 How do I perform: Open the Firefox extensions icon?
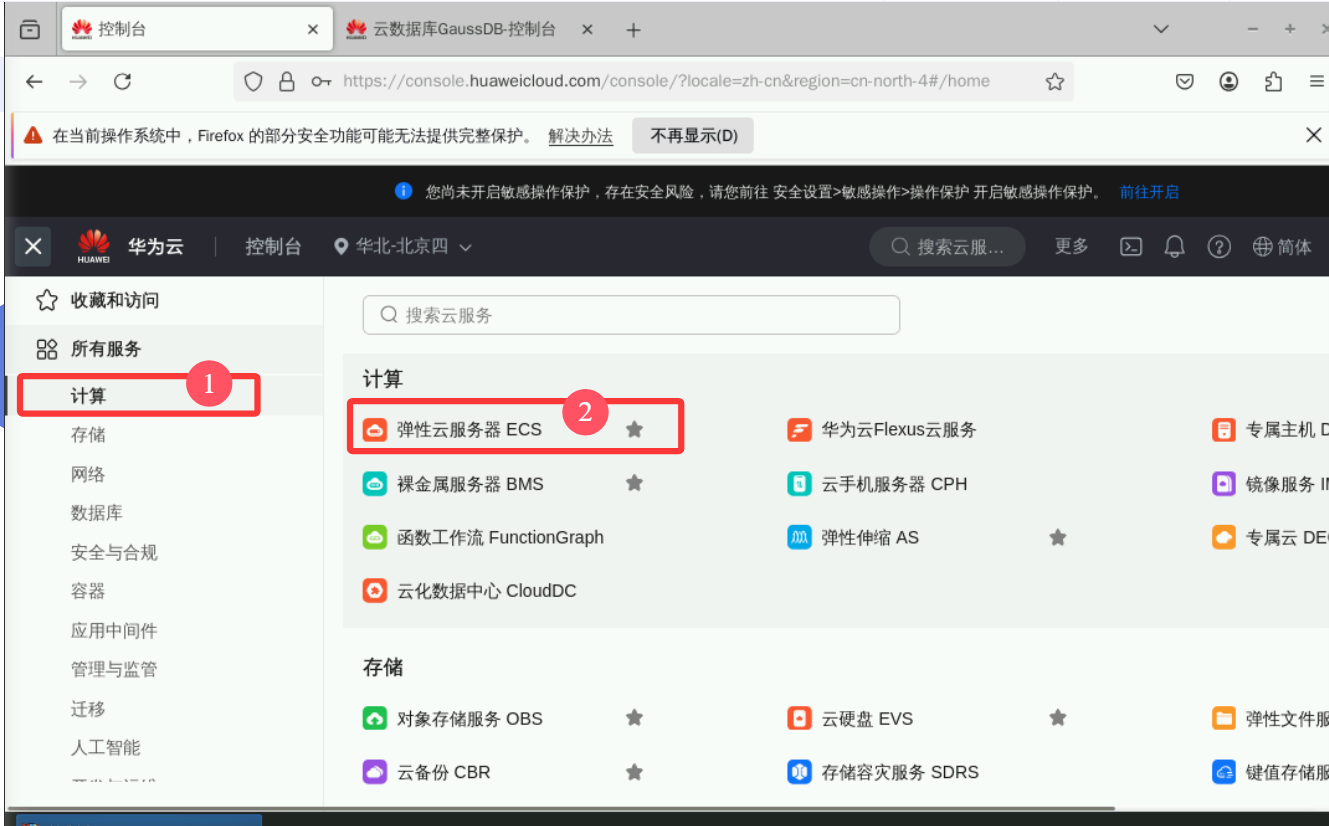1273,82
